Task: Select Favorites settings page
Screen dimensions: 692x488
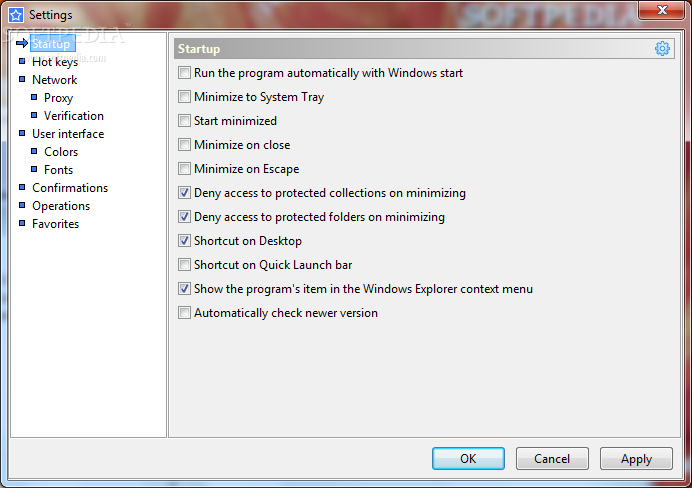Action: click(x=55, y=224)
